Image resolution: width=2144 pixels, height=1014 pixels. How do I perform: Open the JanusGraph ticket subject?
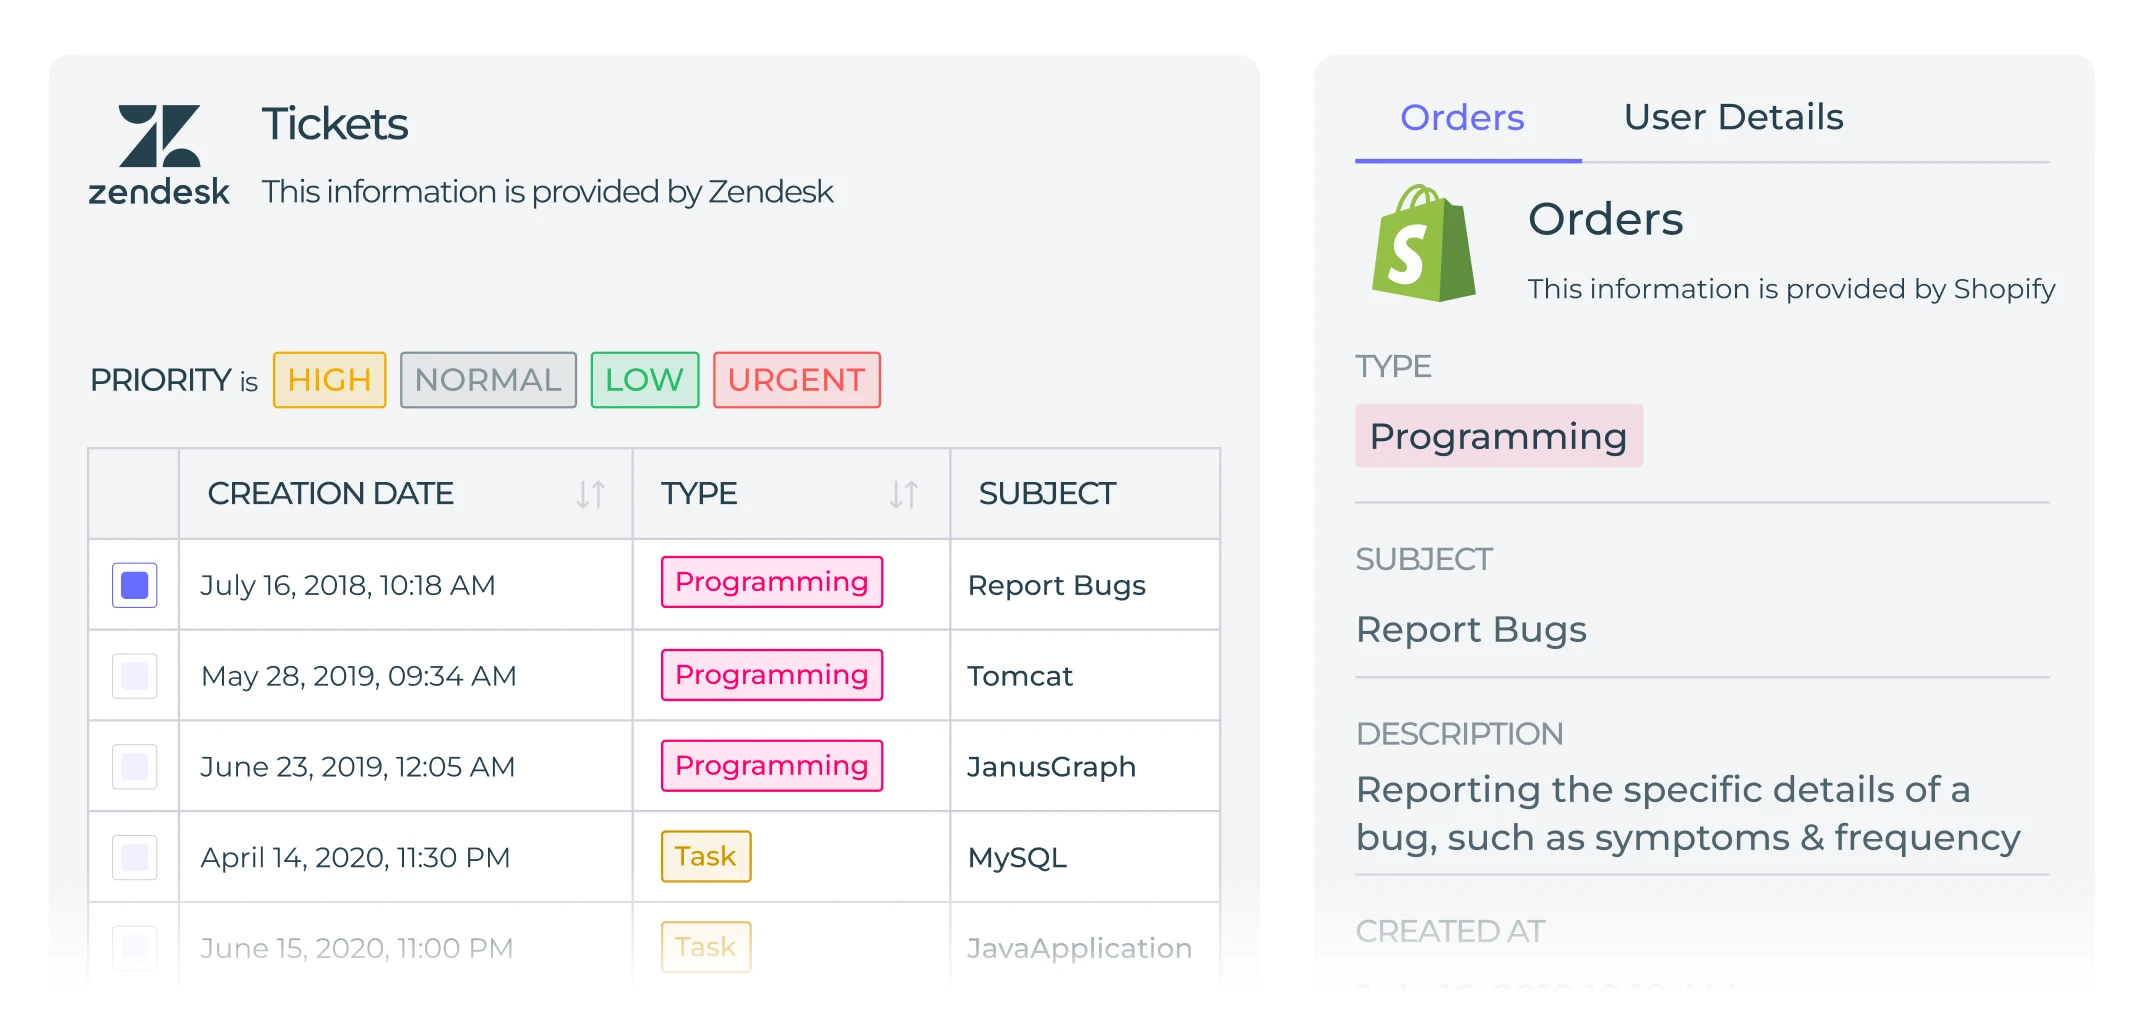point(1051,767)
